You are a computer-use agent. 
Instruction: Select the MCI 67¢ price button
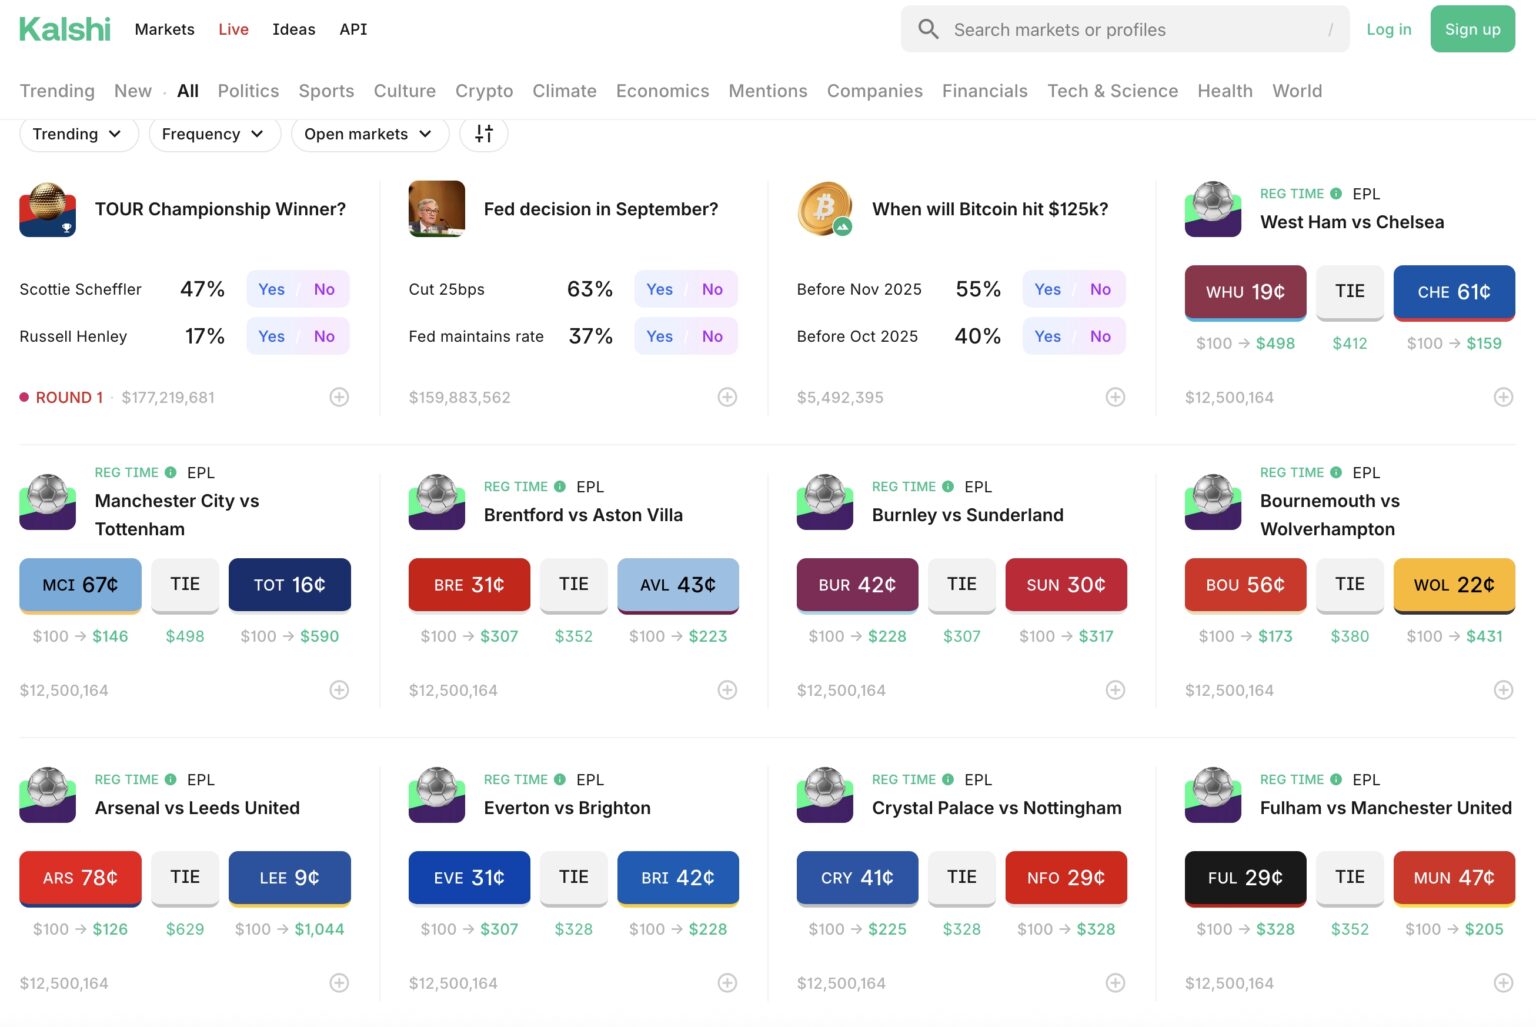click(x=80, y=584)
